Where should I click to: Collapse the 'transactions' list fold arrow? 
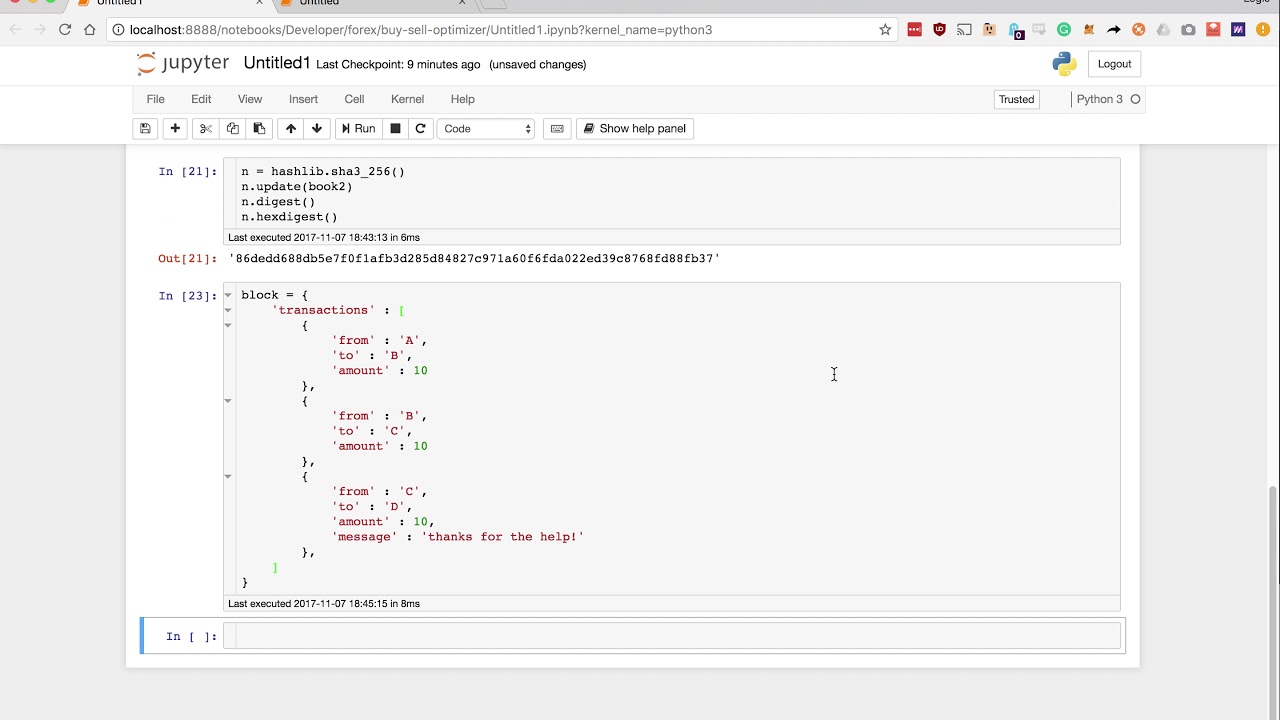click(x=228, y=310)
